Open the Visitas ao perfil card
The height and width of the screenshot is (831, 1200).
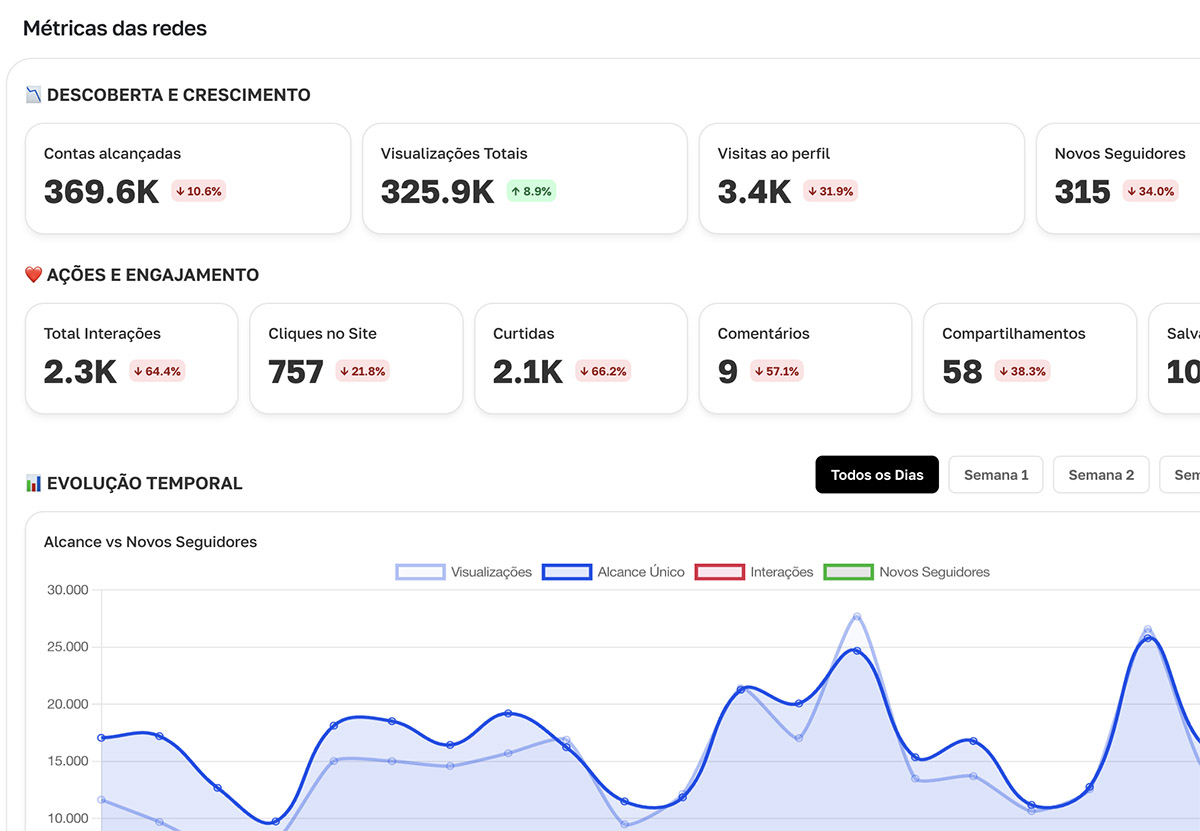(x=862, y=179)
